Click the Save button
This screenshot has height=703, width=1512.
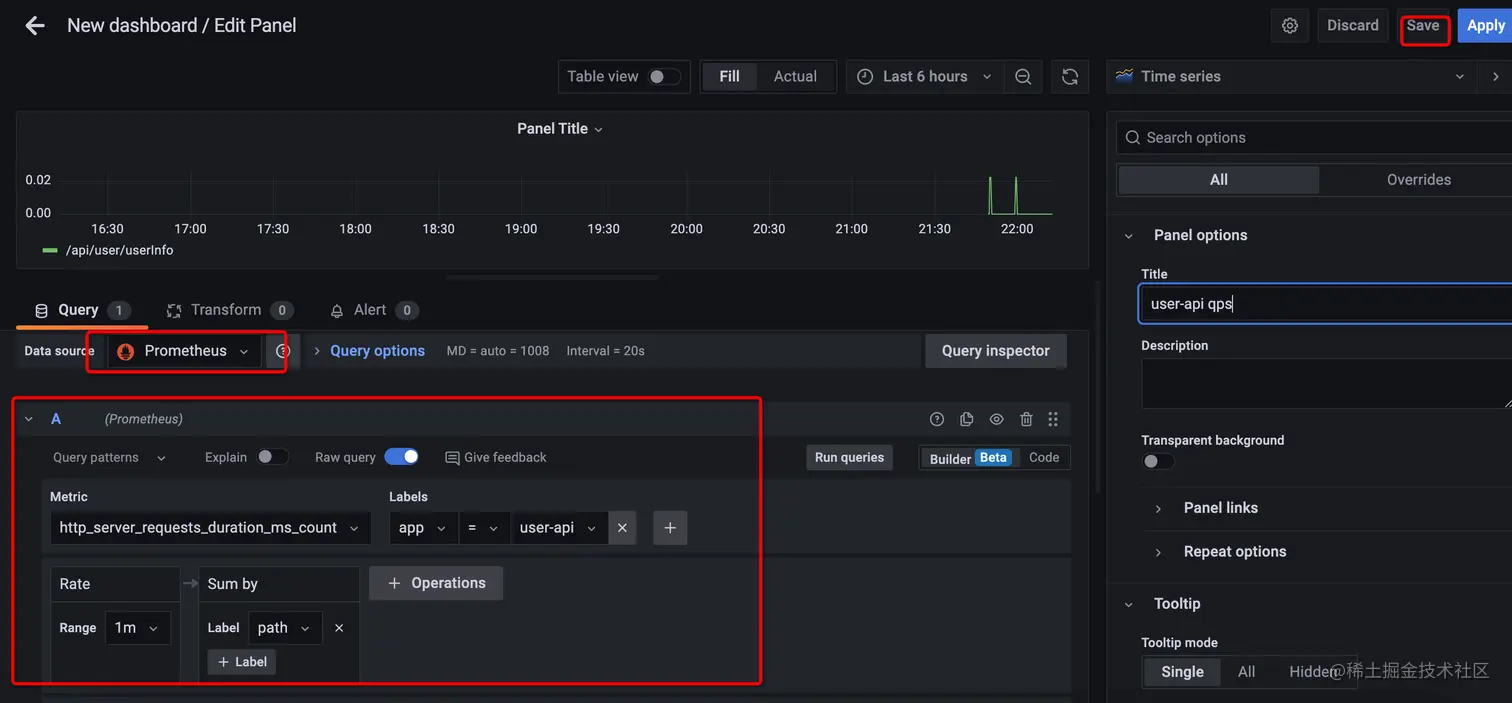(1423, 26)
